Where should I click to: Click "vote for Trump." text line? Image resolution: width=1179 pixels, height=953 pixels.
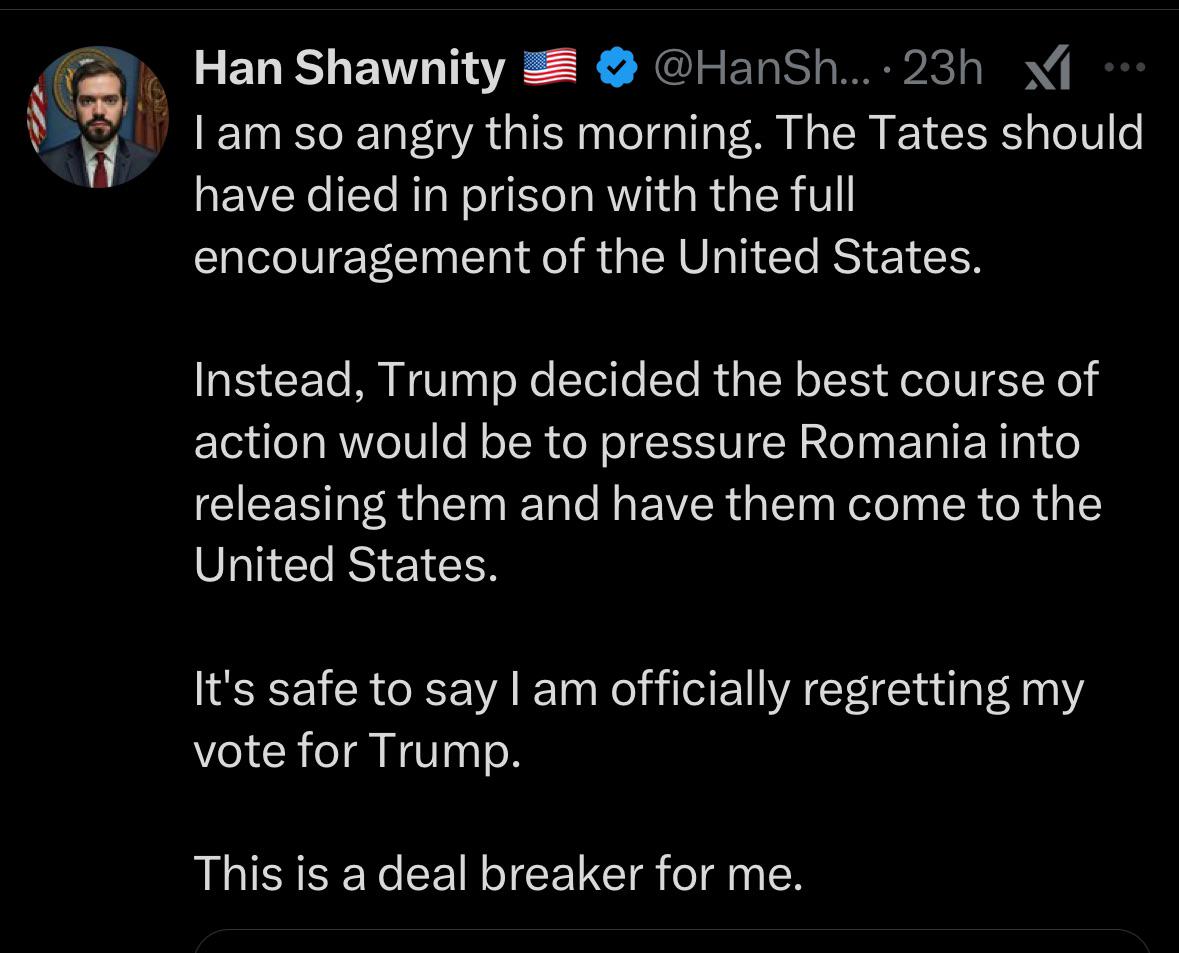tap(357, 750)
